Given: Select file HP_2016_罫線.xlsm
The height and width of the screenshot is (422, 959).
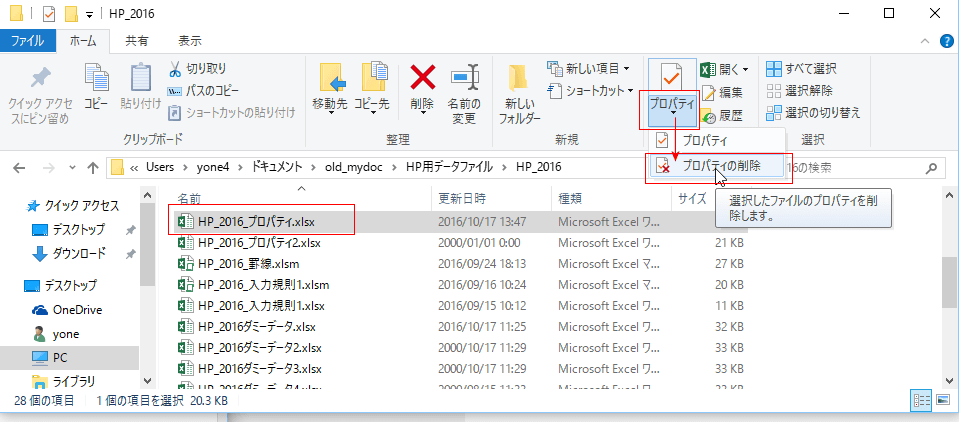Looking at the screenshot, I should click(x=238, y=264).
